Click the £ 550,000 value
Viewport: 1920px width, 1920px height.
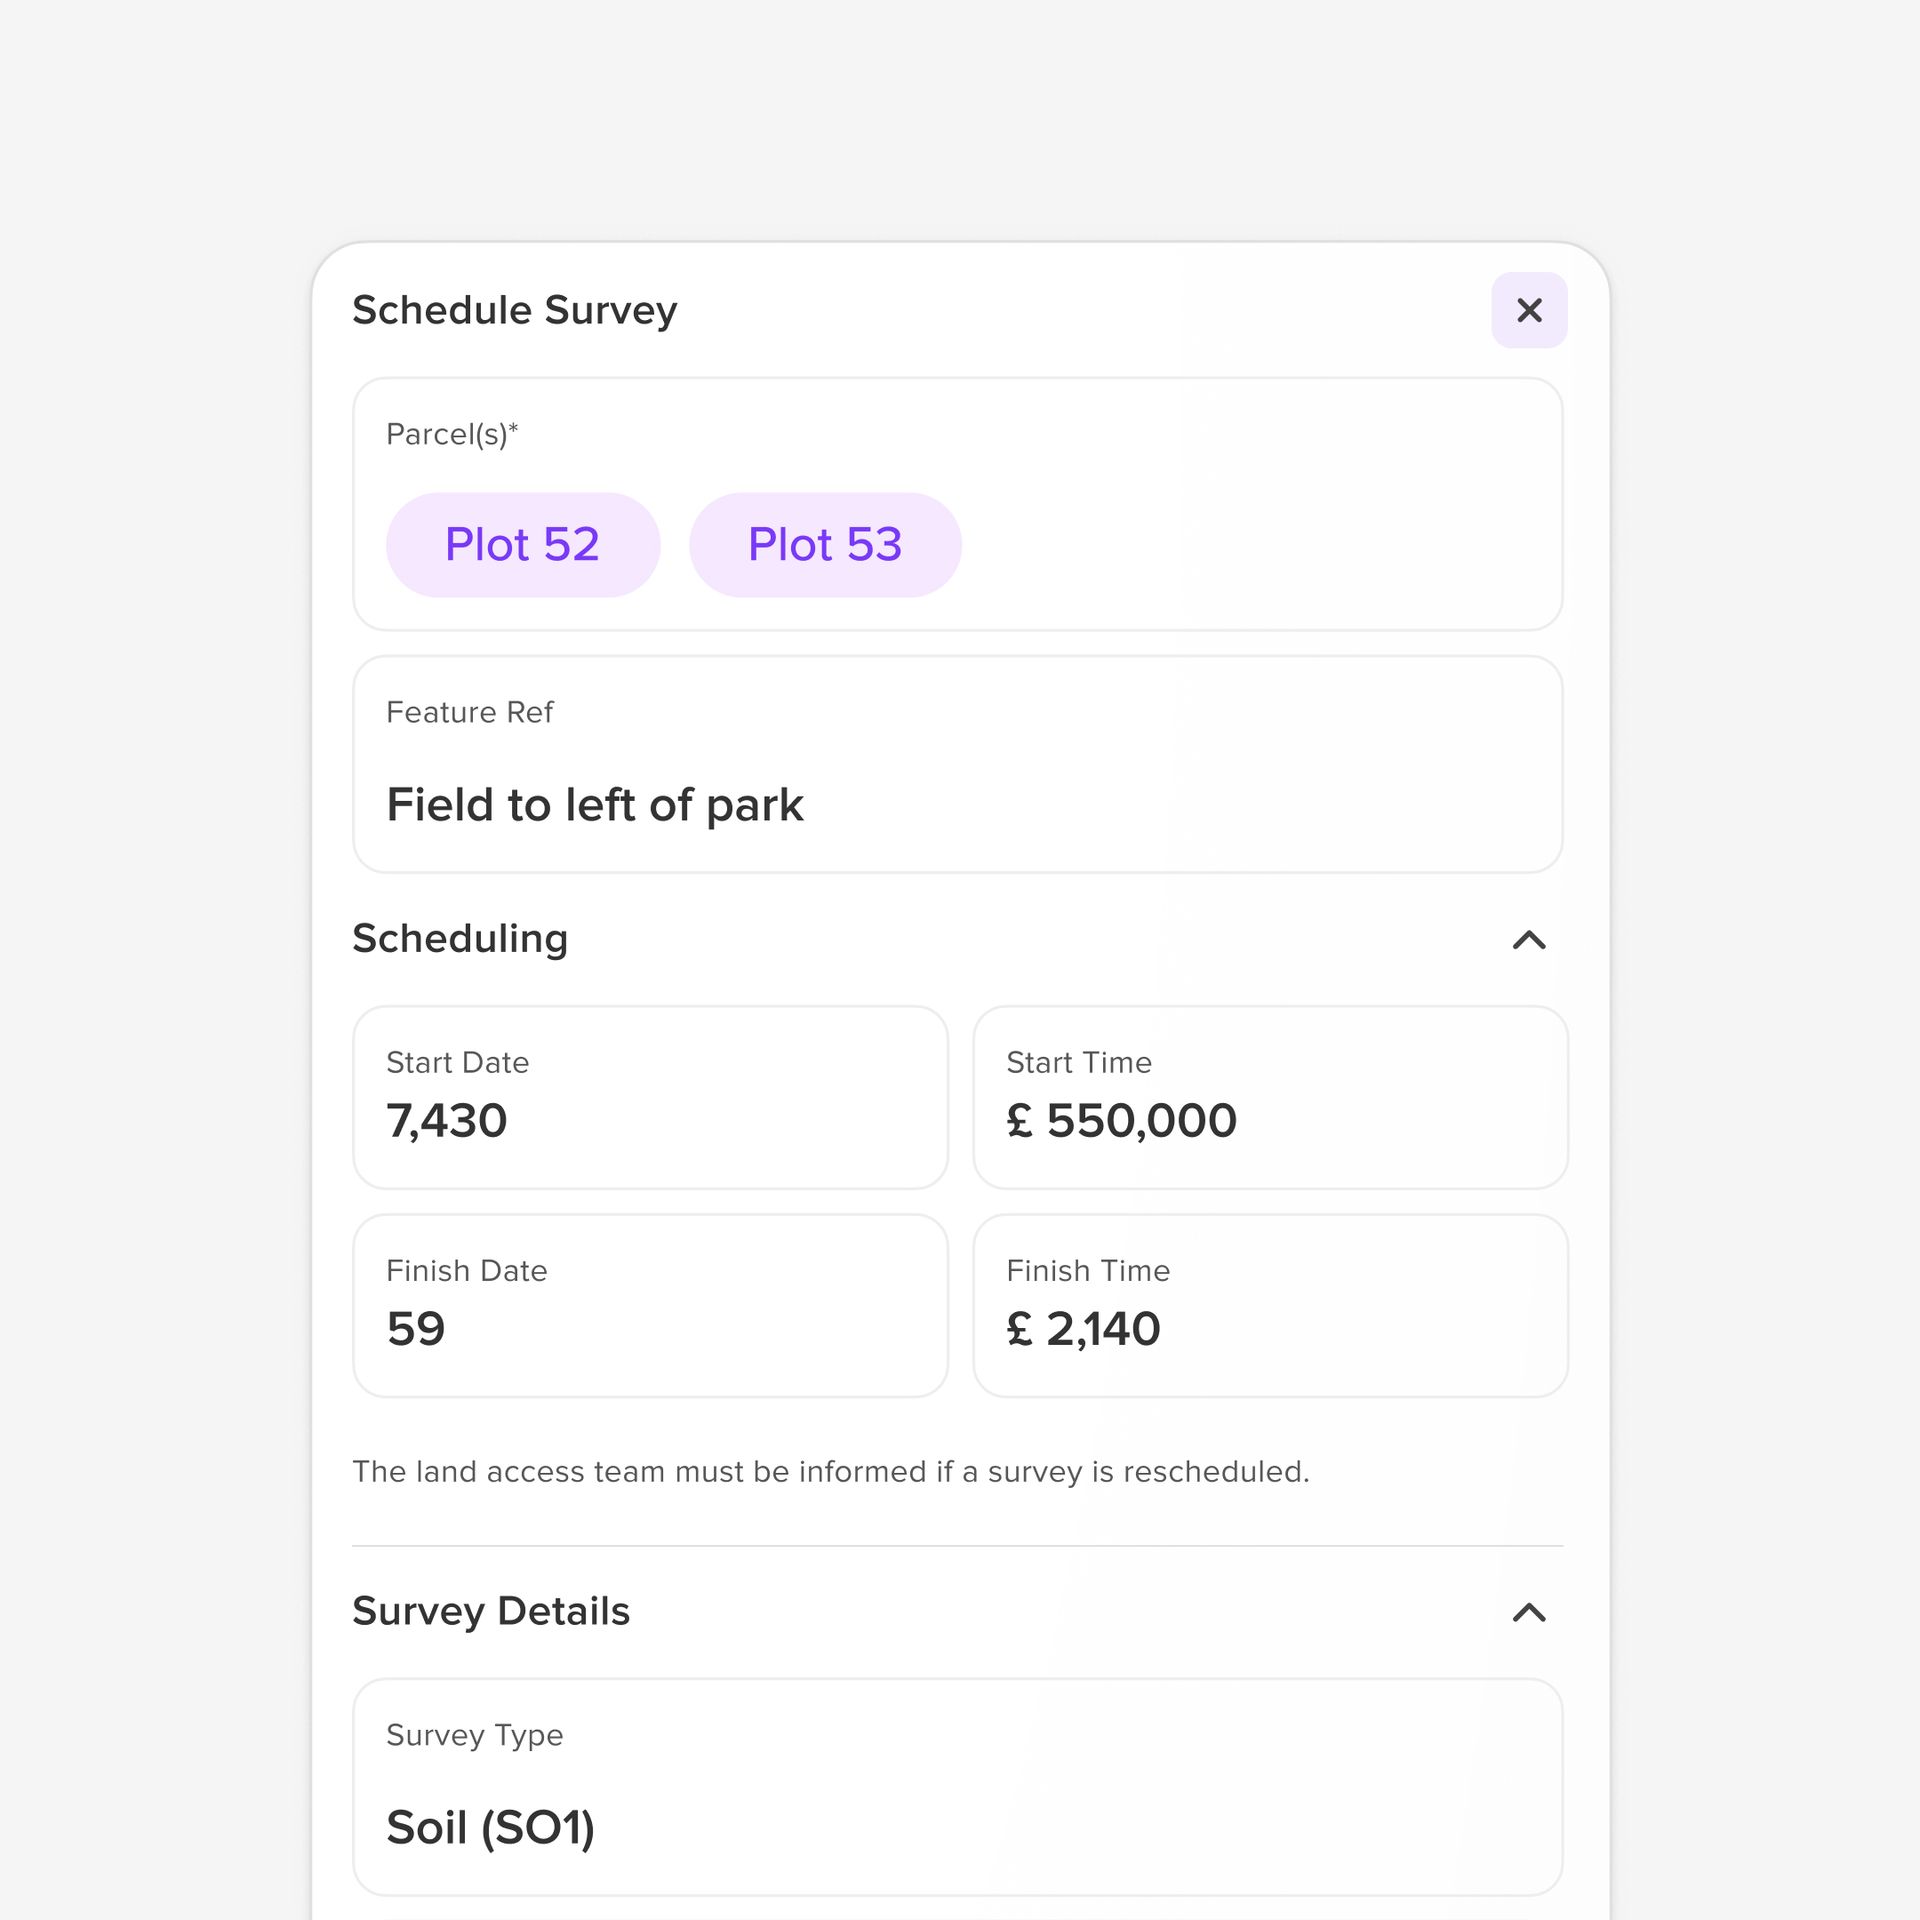(x=1122, y=1120)
